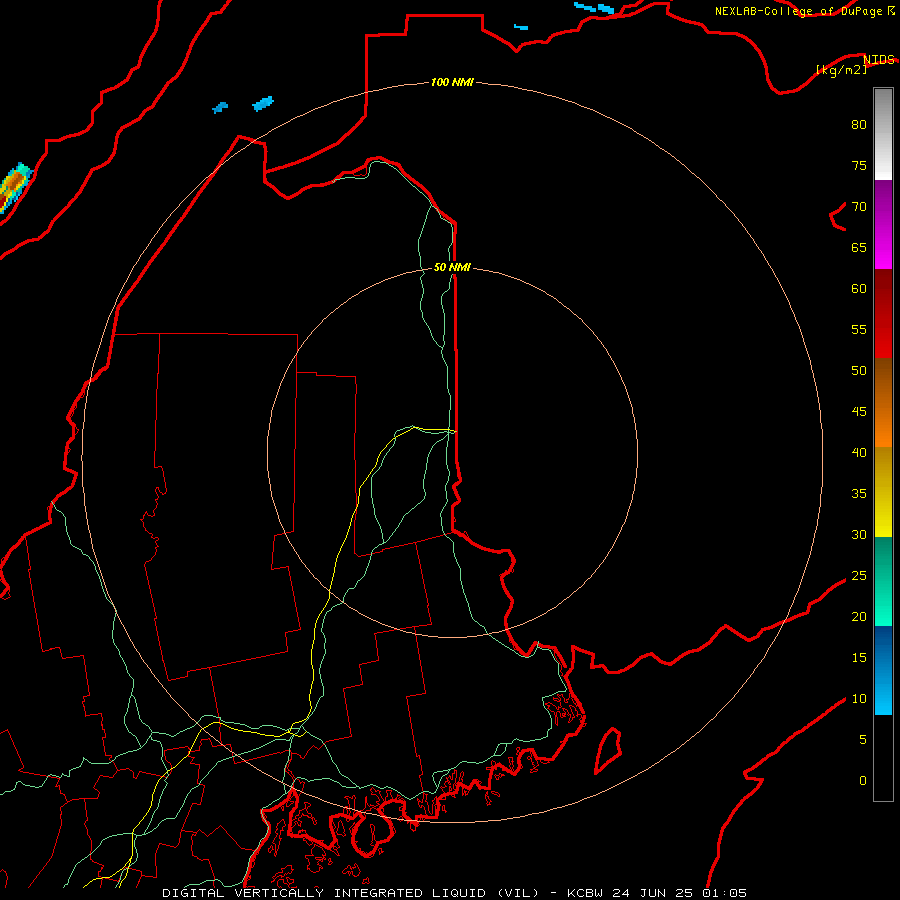Click the 65 value on the VIL scale
Viewport: 900px width, 900px height.
click(859, 248)
